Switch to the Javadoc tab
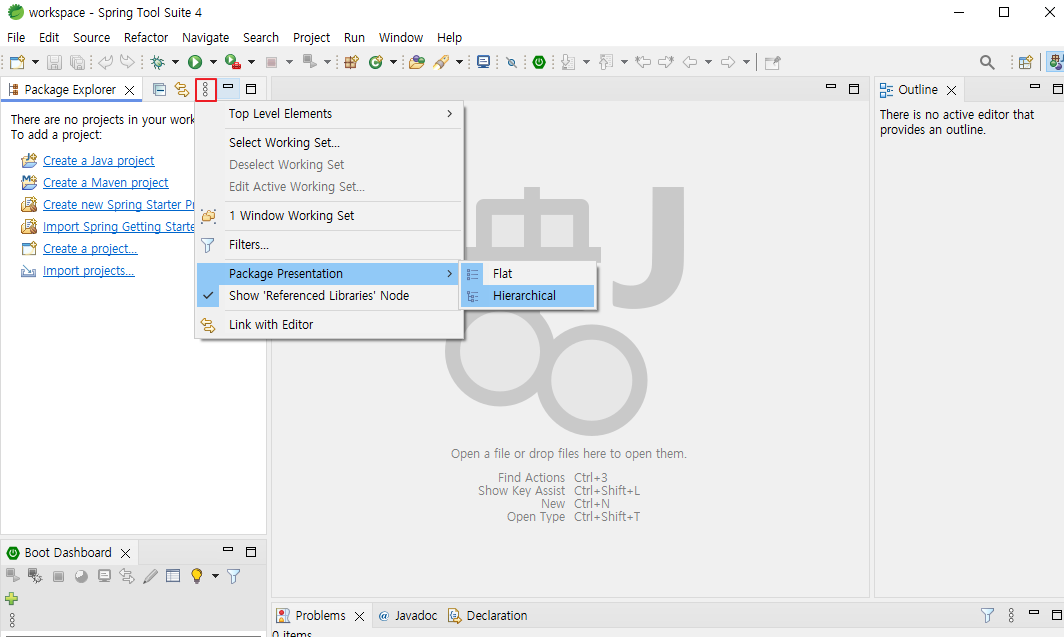 pos(408,615)
